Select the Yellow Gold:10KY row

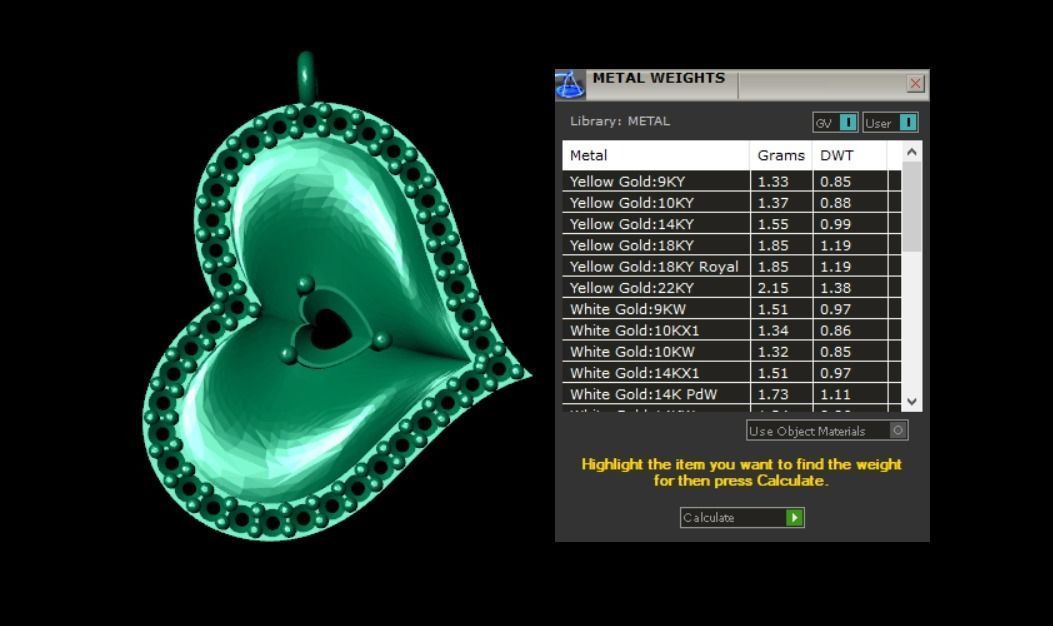731,203
